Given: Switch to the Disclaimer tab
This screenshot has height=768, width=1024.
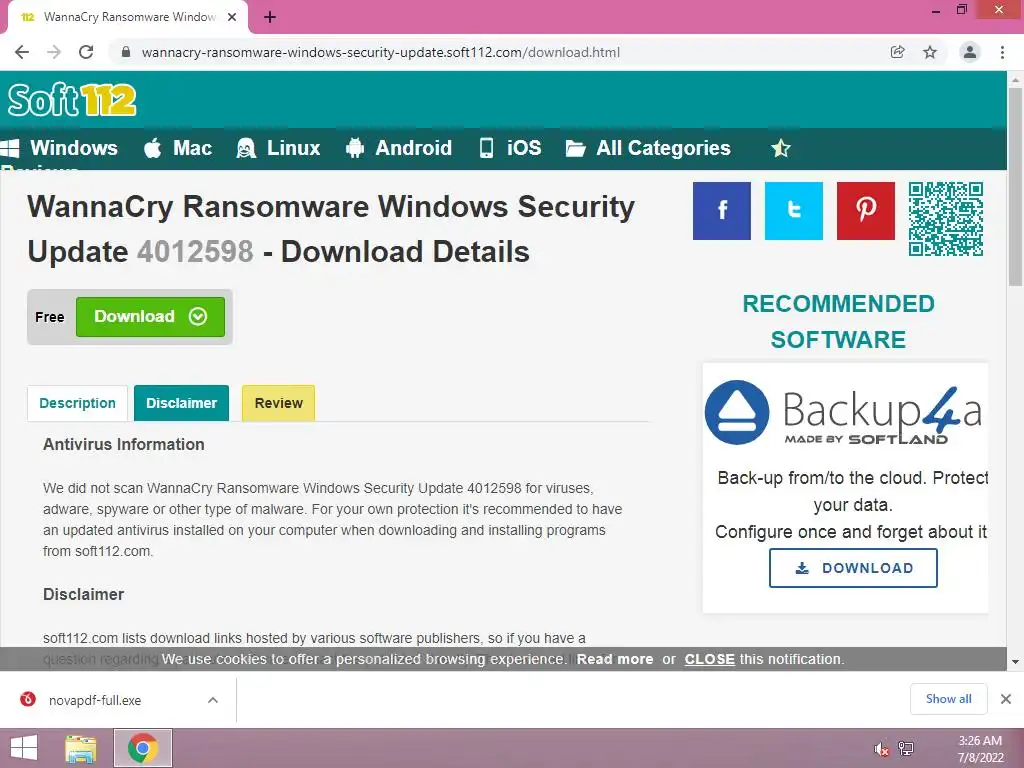Looking at the screenshot, I should point(182,403).
